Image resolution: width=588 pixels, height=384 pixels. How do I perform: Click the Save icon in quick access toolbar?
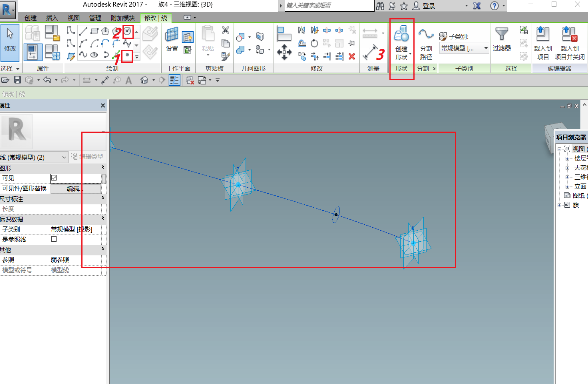pyautogui.click(x=17, y=80)
